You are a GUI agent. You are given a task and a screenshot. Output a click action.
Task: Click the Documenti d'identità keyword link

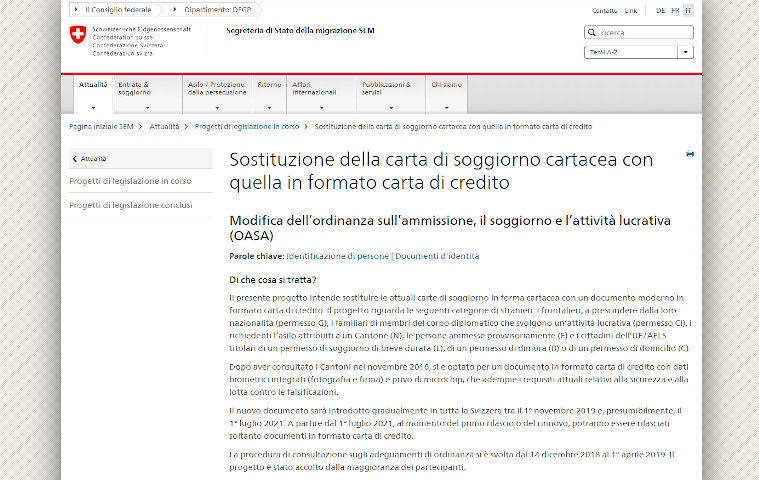click(437, 256)
